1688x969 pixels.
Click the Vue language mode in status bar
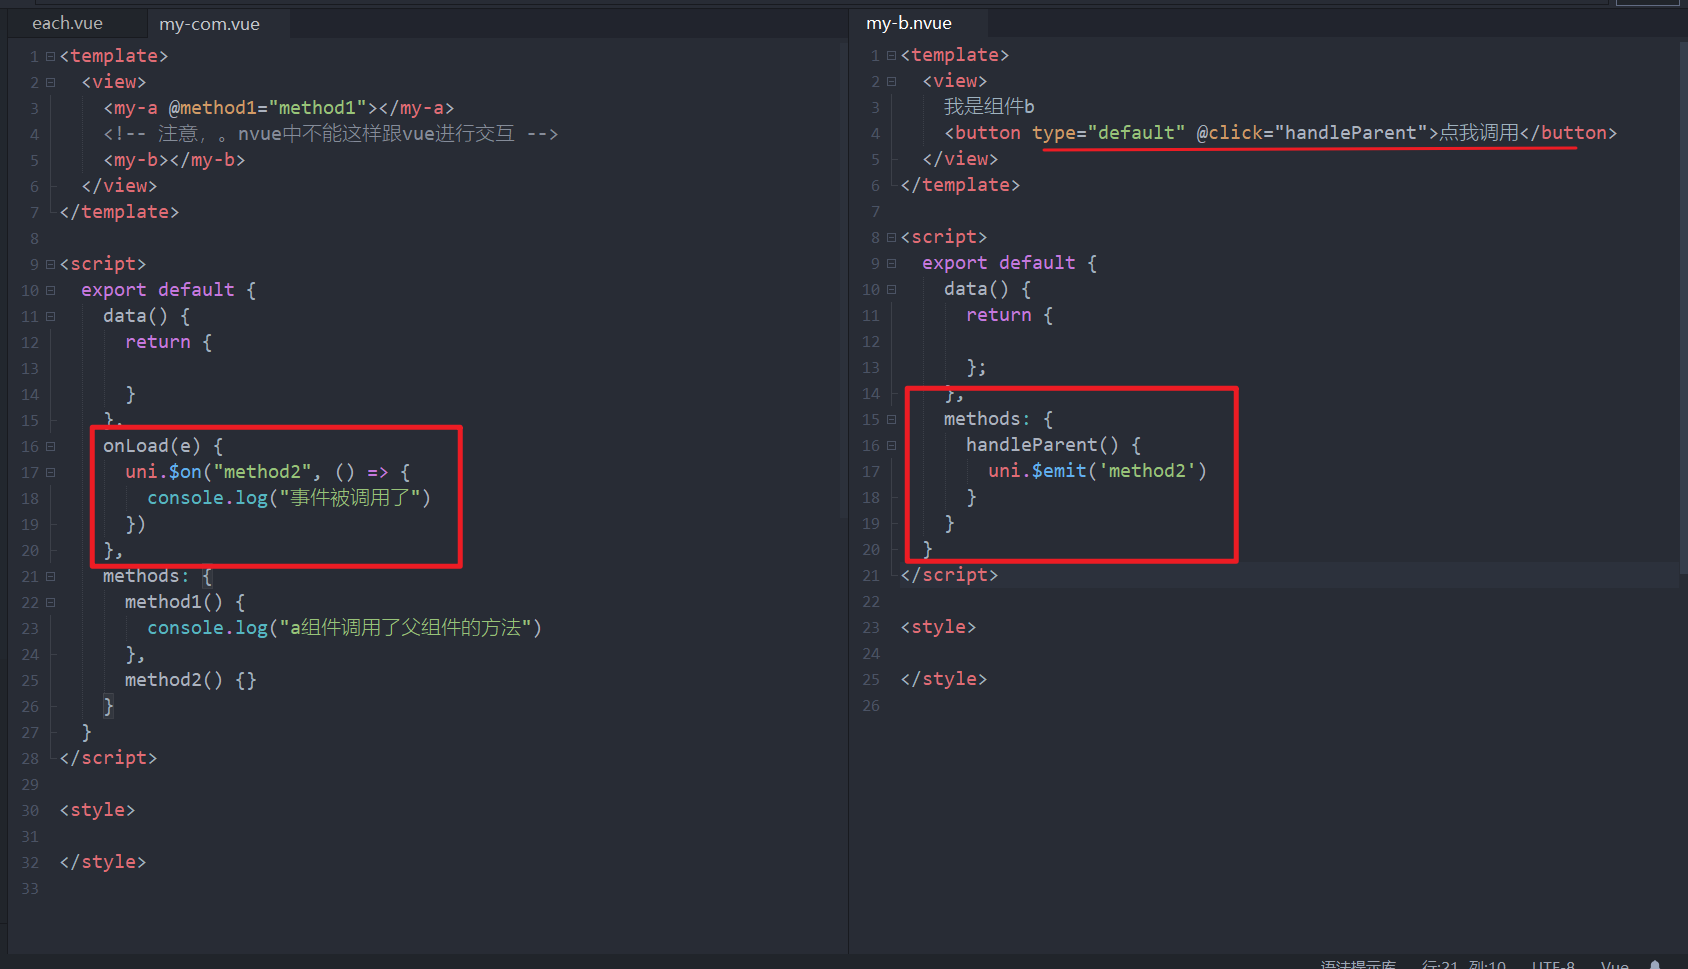point(1614,963)
